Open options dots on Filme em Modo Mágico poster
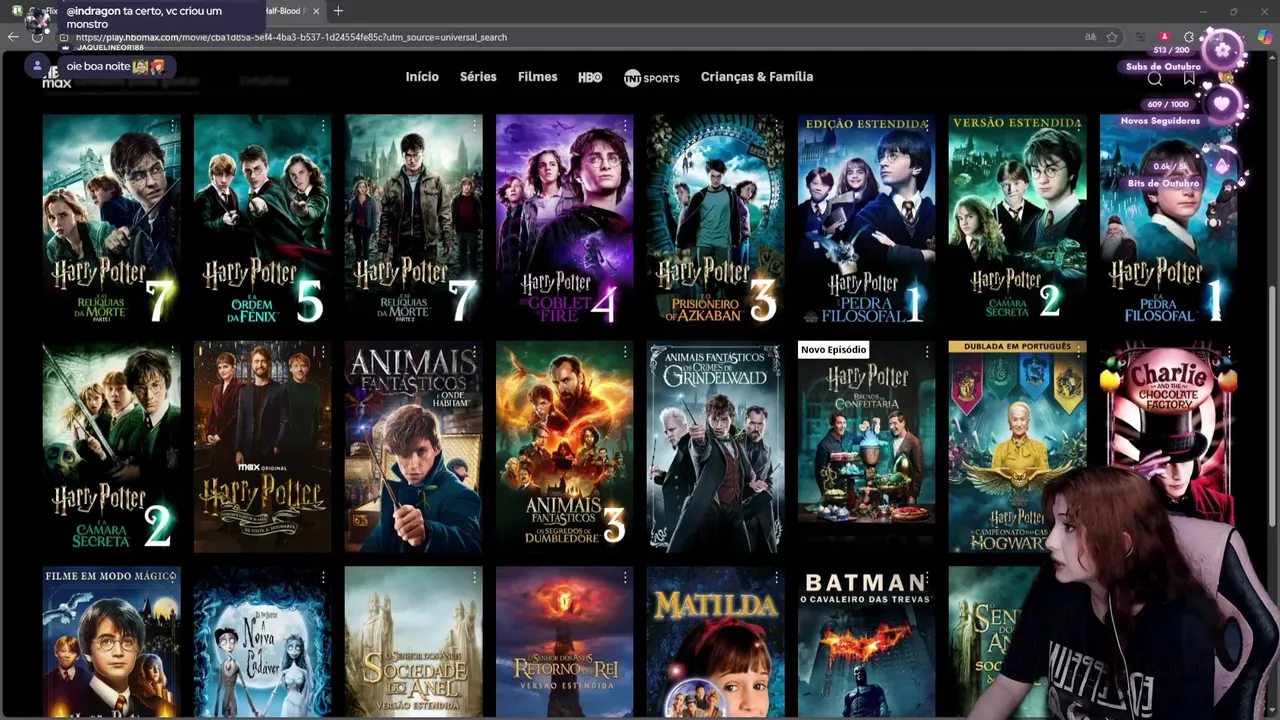Image resolution: width=1280 pixels, height=720 pixels. tap(172, 578)
